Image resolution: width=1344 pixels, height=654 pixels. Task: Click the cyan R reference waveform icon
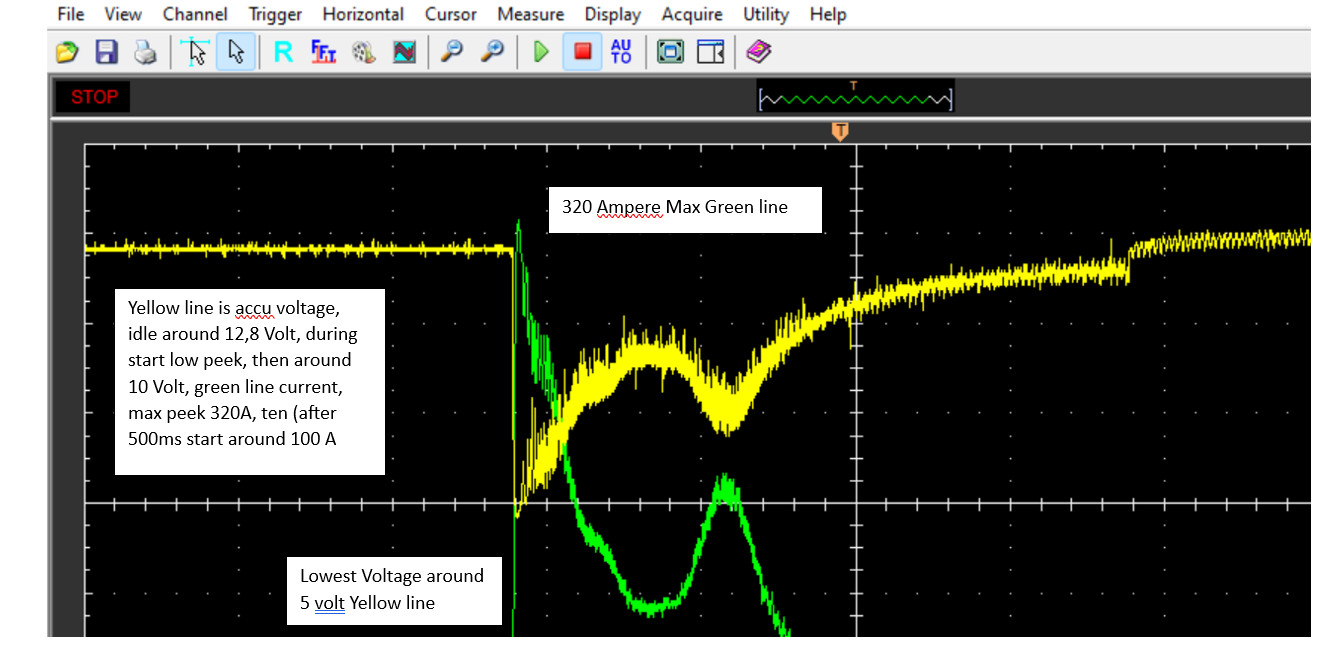click(283, 52)
